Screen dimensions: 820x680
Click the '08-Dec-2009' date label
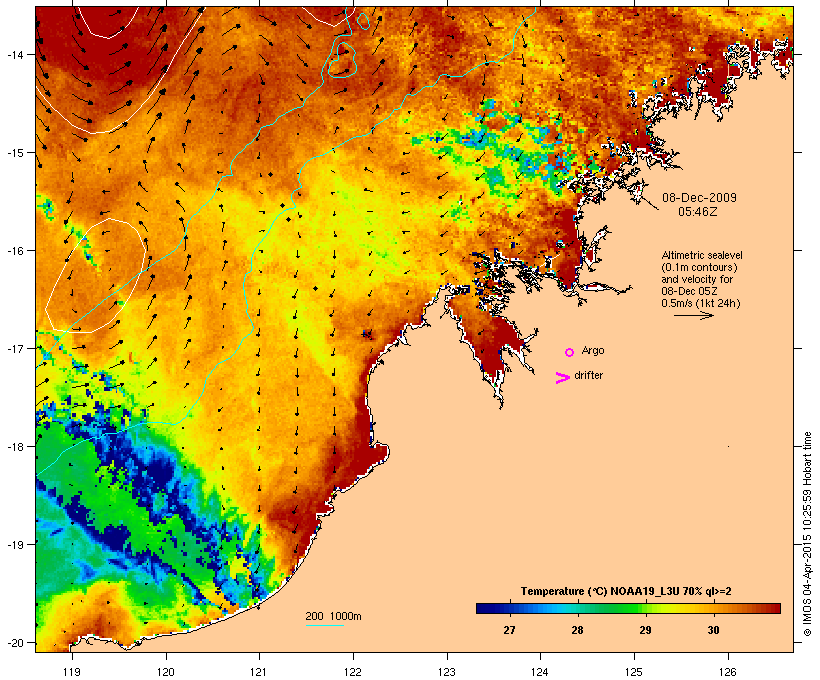point(699,198)
